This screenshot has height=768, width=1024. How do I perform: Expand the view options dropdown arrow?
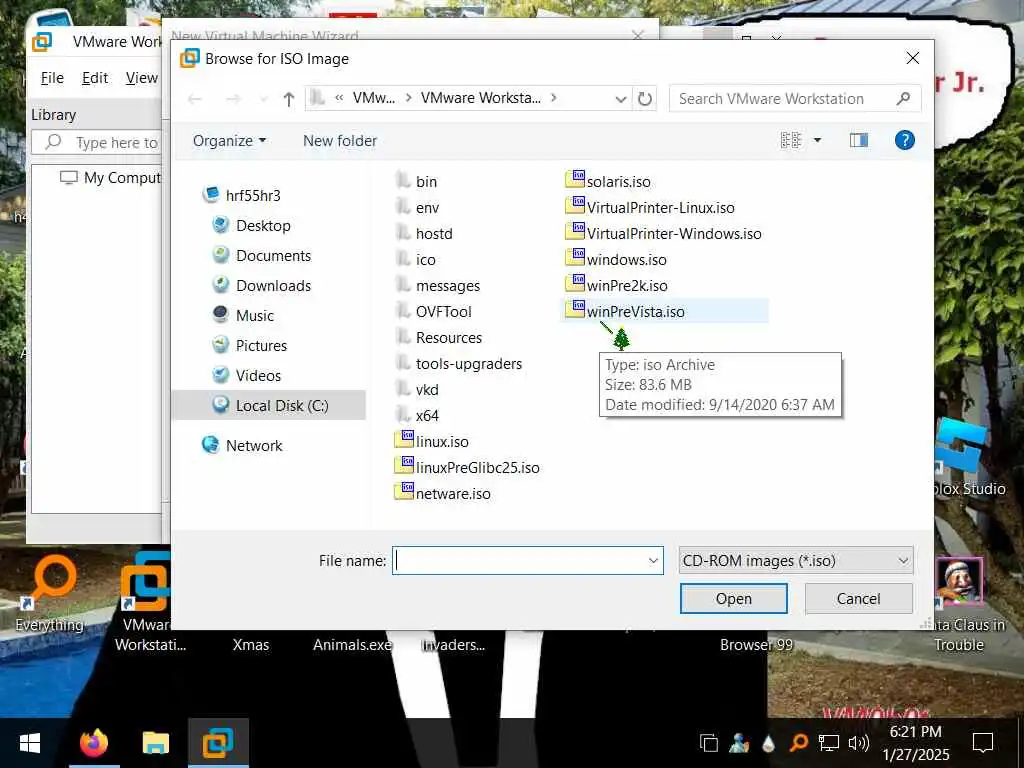(x=817, y=140)
